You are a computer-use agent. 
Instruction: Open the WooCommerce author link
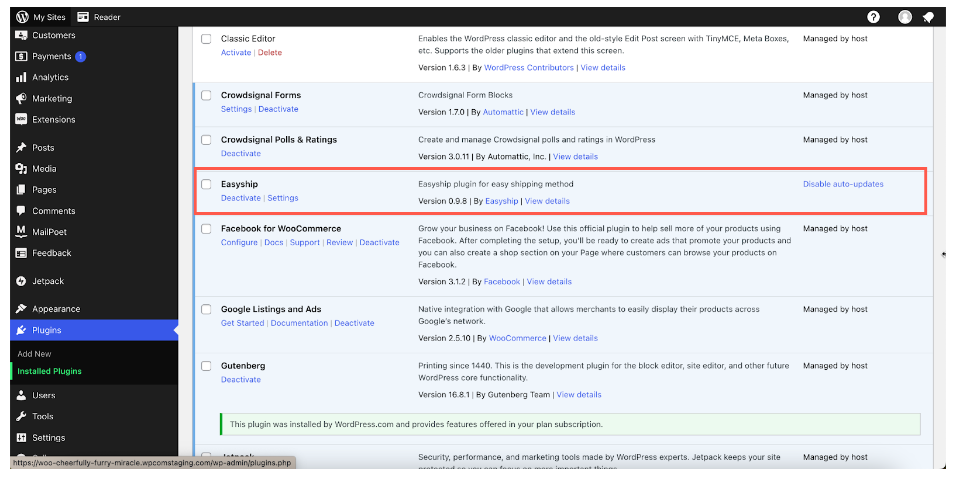(518, 338)
